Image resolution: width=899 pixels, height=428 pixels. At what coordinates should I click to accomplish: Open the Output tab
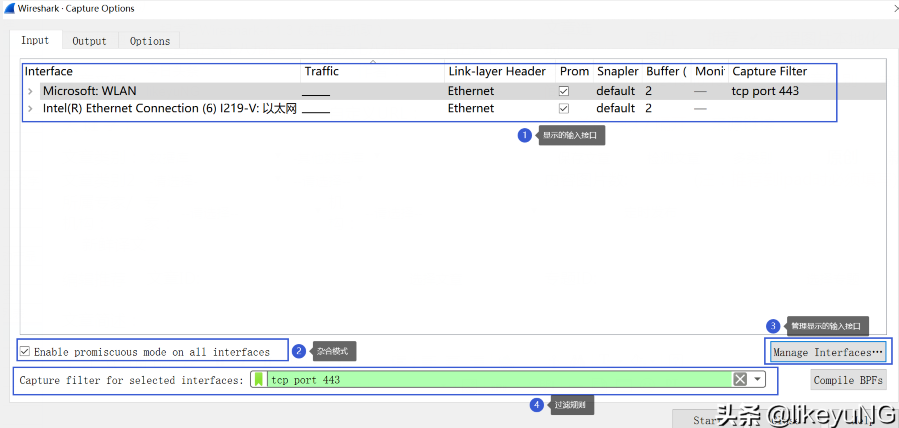click(x=89, y=41)
